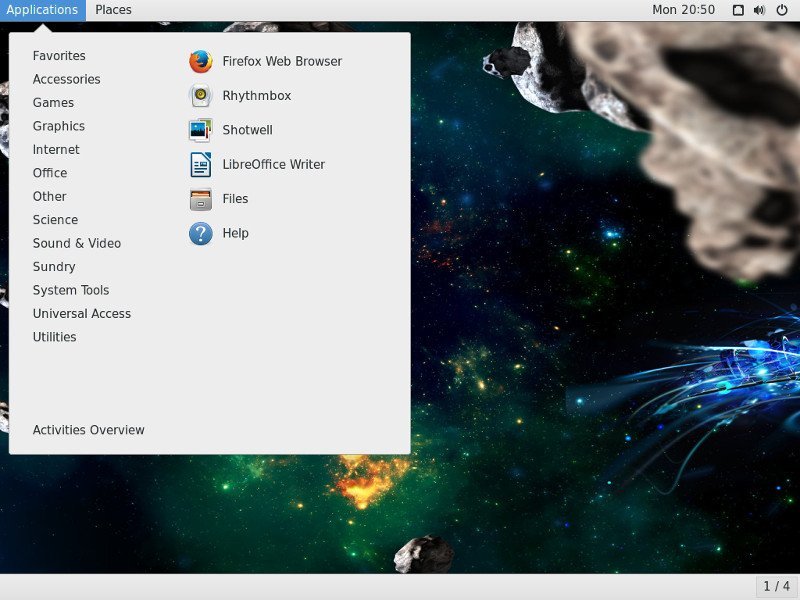Click the Shotwell photo icon
The image size is (800, 600).
tap(201, 130)
